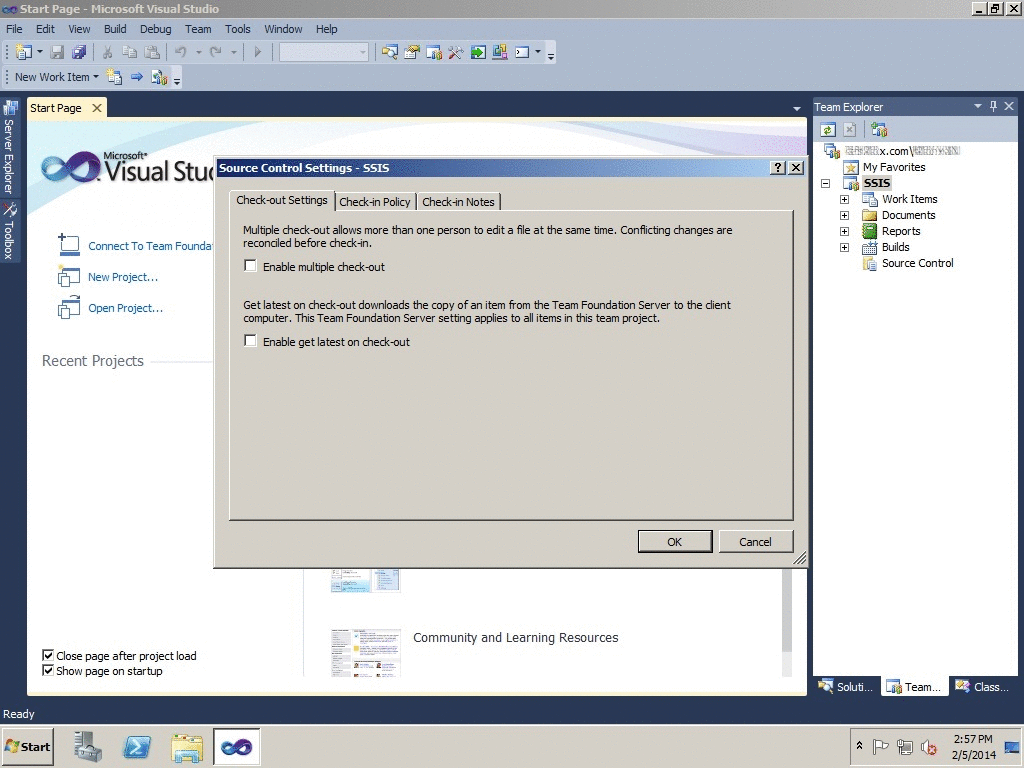Click OK in Source Control Settings

tap(675, 541)
